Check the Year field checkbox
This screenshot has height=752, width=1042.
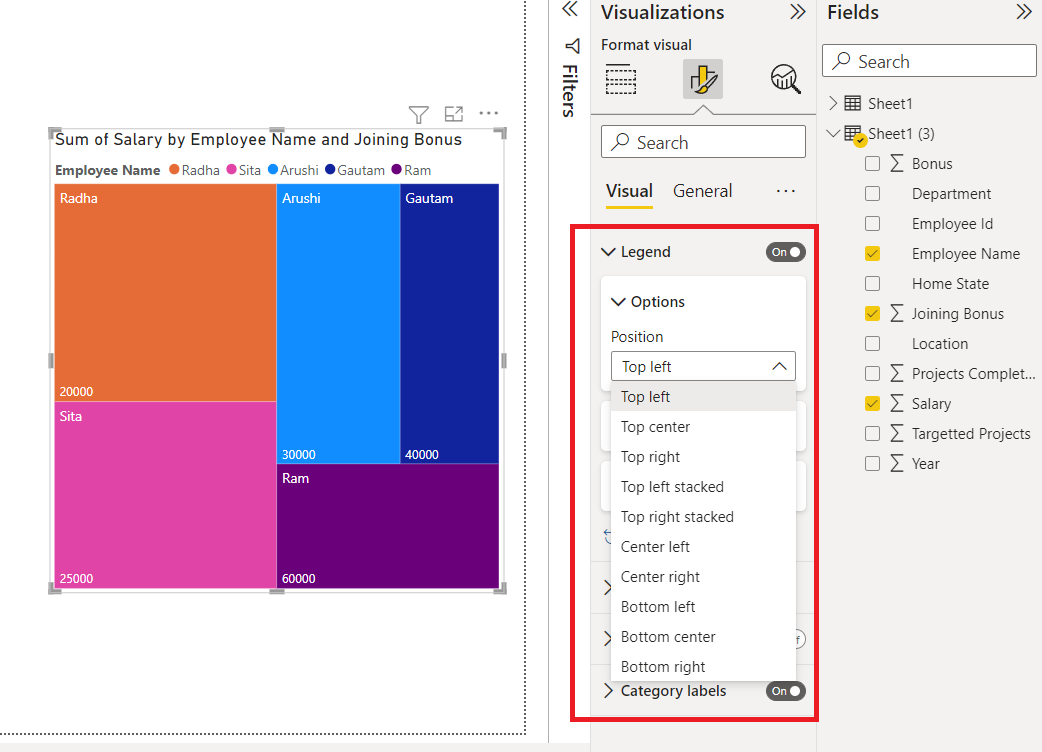coord(873,463)
